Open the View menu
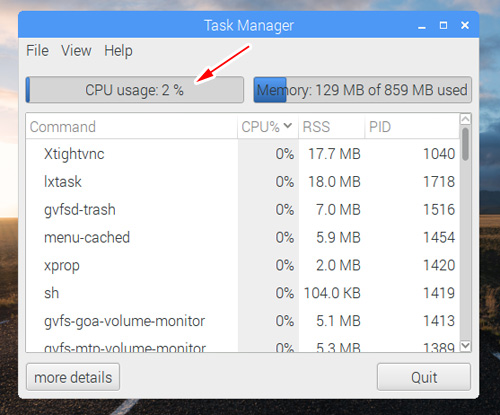 pyautogui.click(x=76, y=51)
